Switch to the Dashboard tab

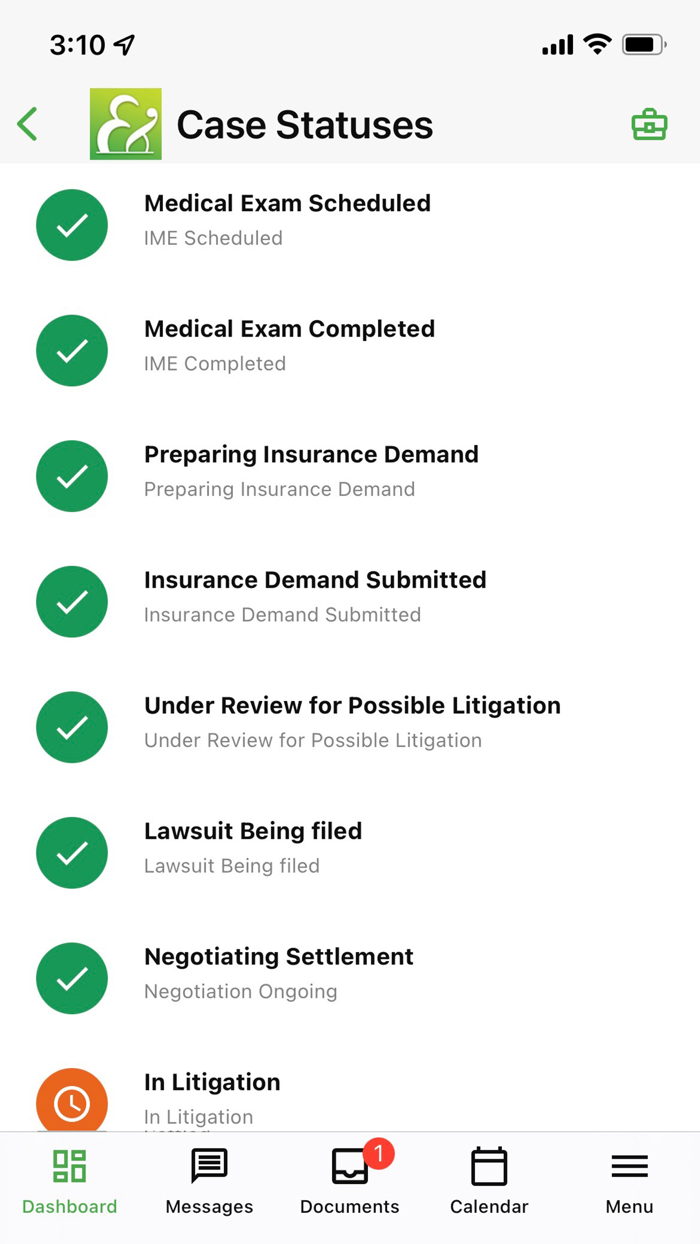point(69,1183)
